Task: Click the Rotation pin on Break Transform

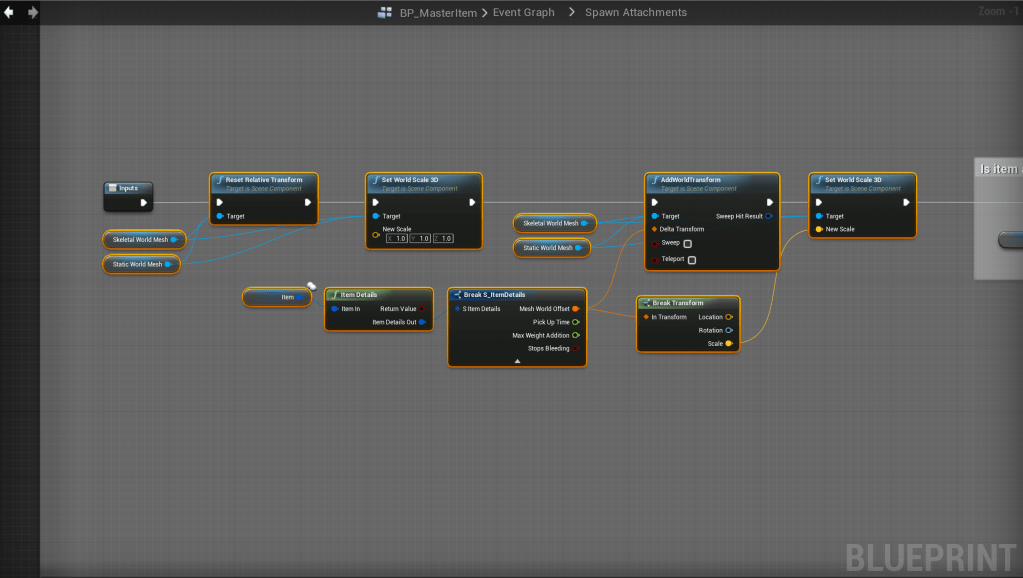Action: 729,330
